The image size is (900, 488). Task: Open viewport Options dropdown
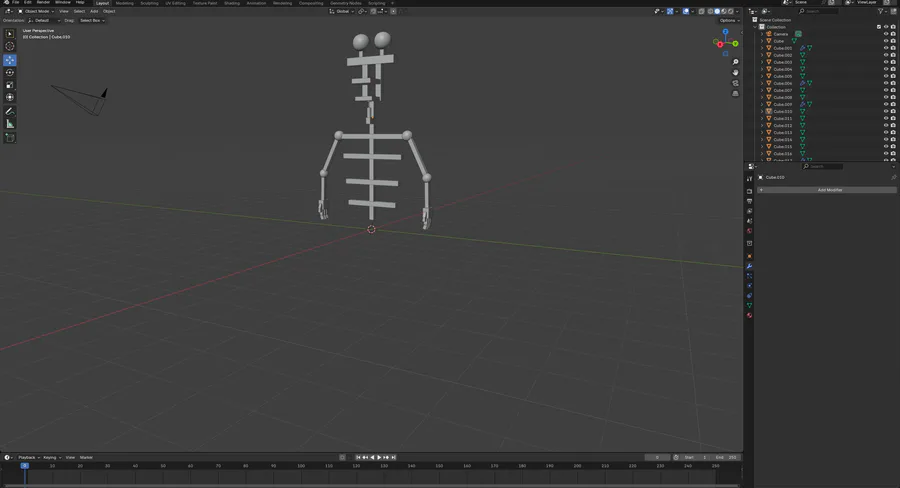pyautogui.click(x=729, y=20)
